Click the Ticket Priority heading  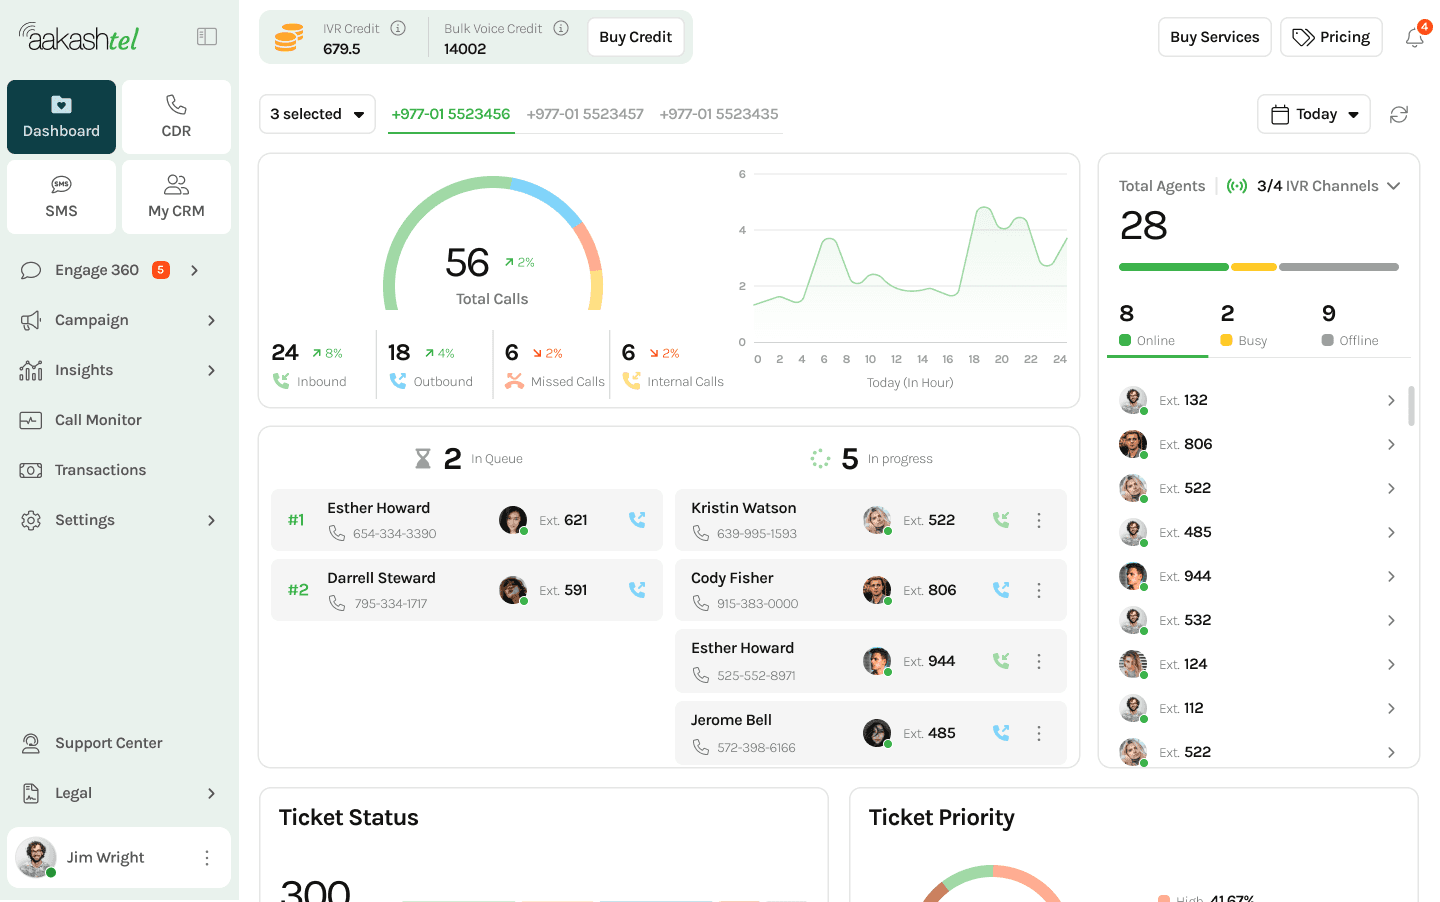coord(941,818)
